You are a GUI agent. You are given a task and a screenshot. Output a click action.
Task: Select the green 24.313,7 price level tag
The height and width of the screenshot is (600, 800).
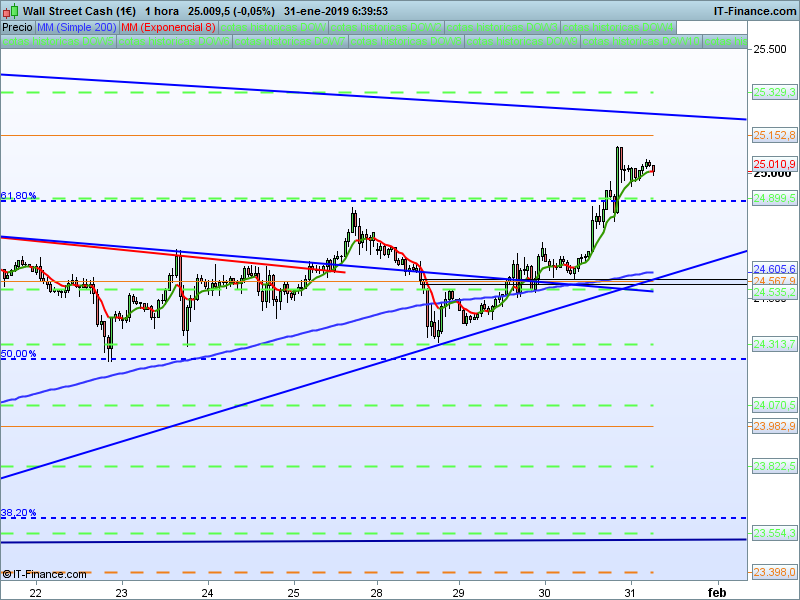[x=774, y=344]
